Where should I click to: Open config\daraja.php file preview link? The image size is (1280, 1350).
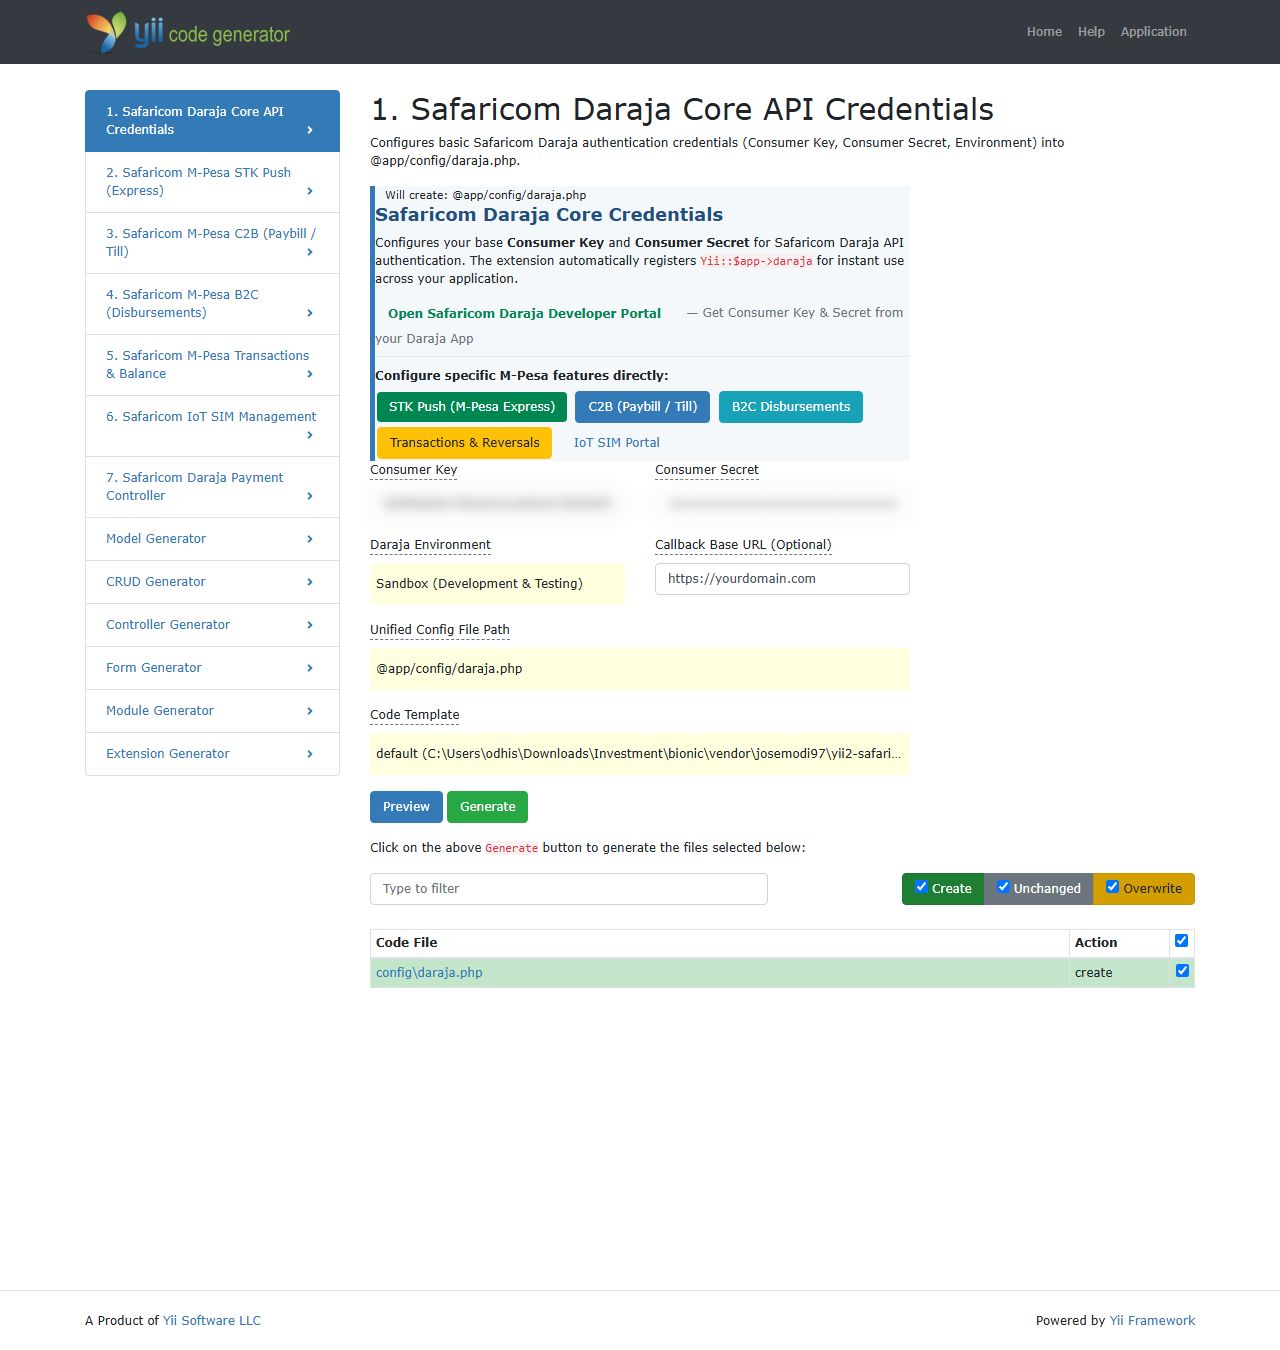click(x=429, y=973)
